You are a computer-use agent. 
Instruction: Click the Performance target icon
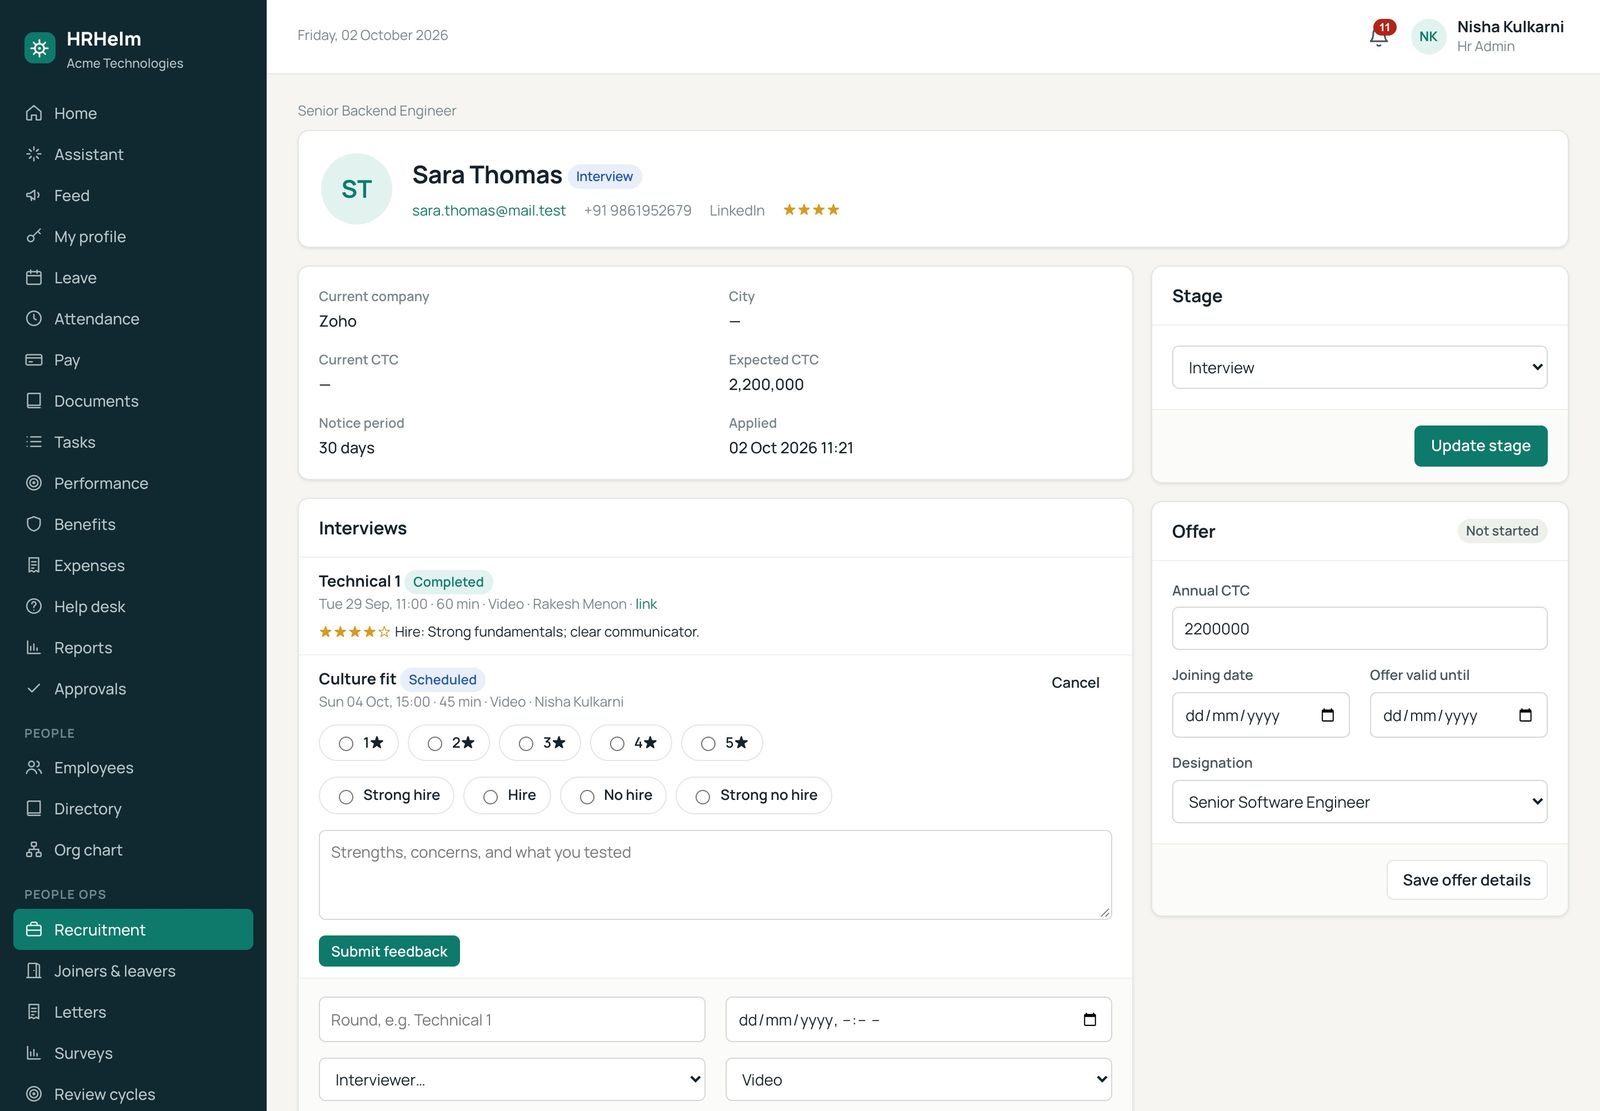click(34, 483)
